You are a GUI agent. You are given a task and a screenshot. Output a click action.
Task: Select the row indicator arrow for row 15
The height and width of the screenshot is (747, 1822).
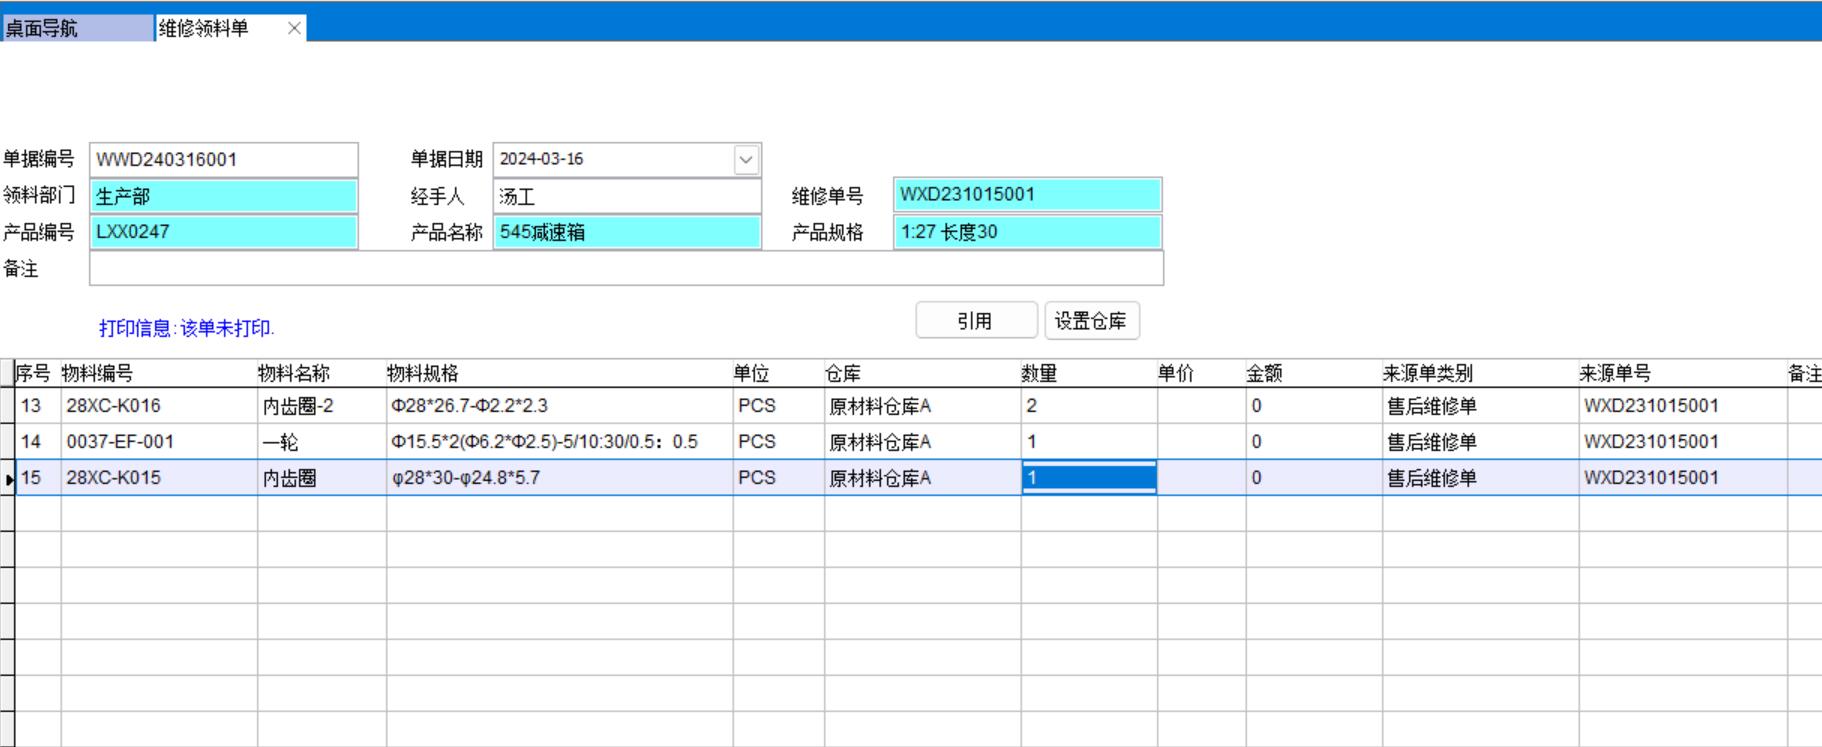(x=8, y=479)
